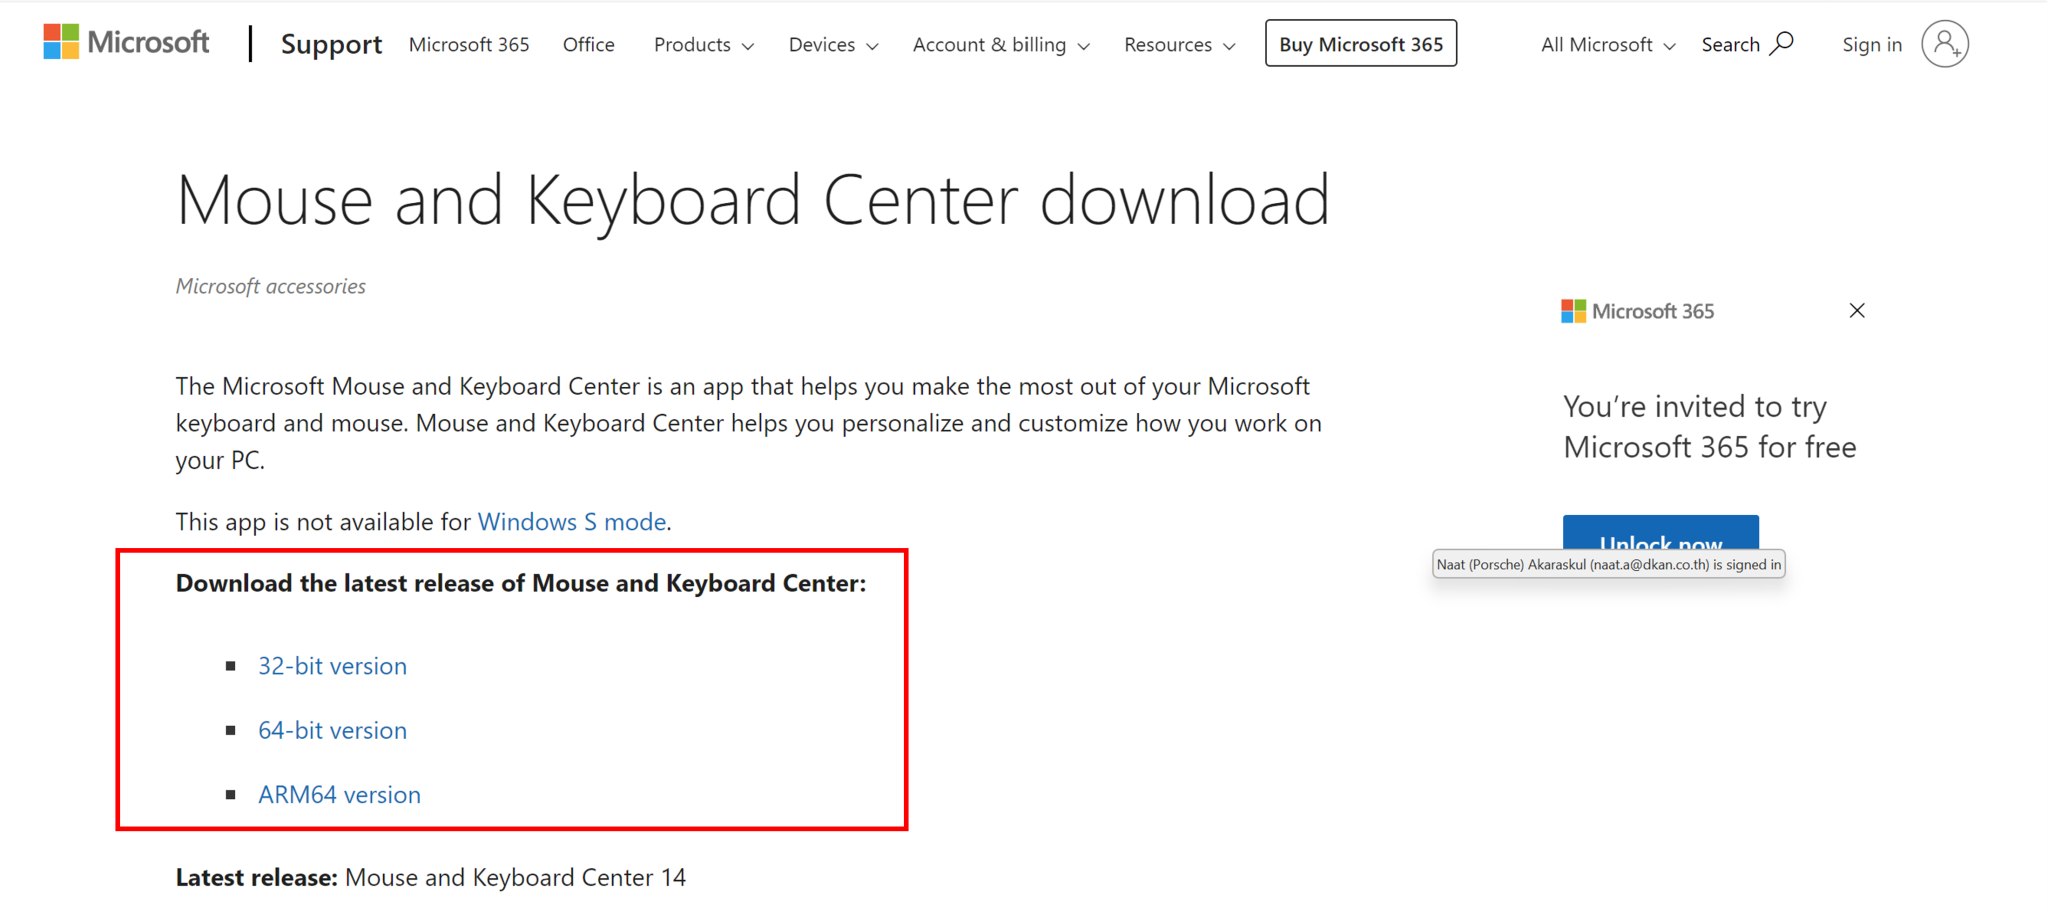Click the Unlock now button
Viewport: 2048px width, 915px height.
click(1660, 540)
